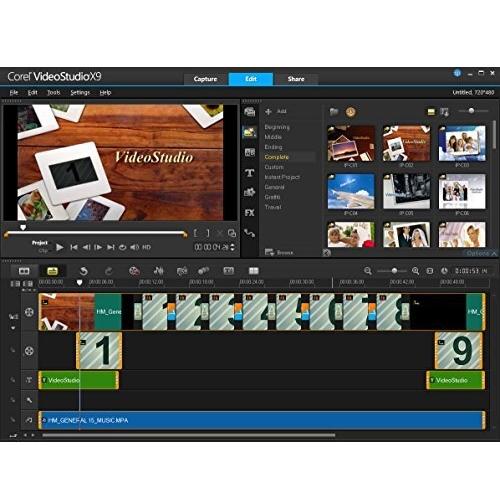This screenshot has height=500, width=500.
Task: Adjust the timecode stepper arrows
Action: pos(232,247)
